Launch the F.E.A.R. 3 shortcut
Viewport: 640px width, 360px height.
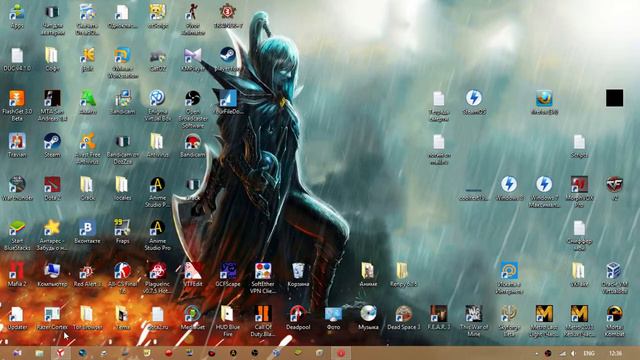[439, 315]
